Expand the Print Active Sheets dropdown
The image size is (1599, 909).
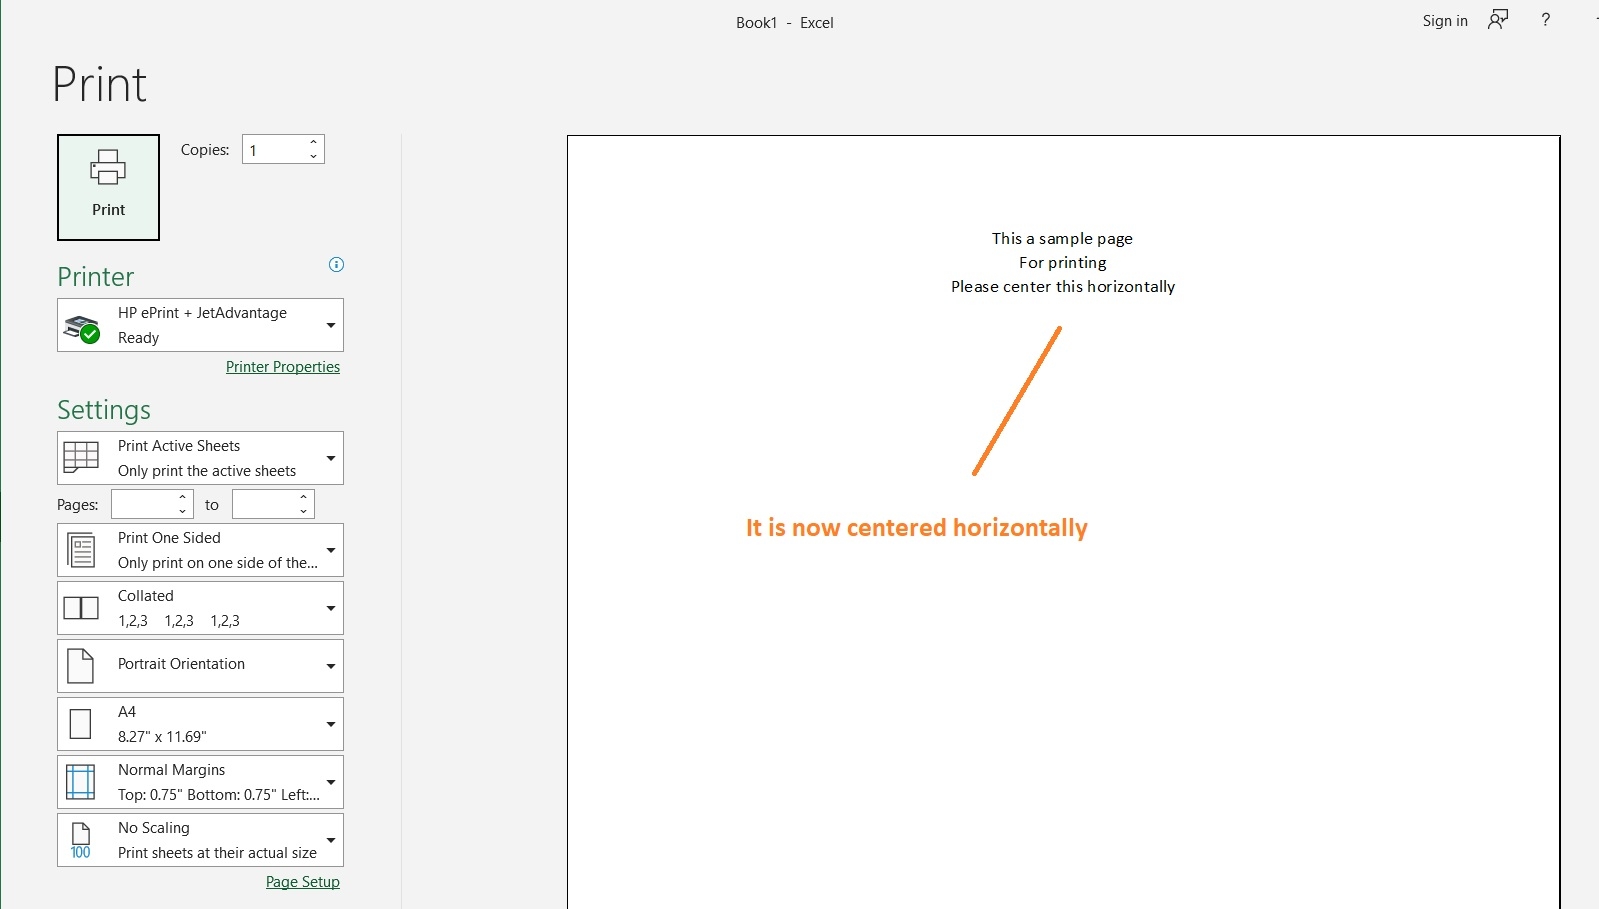[x=200, y=458]
